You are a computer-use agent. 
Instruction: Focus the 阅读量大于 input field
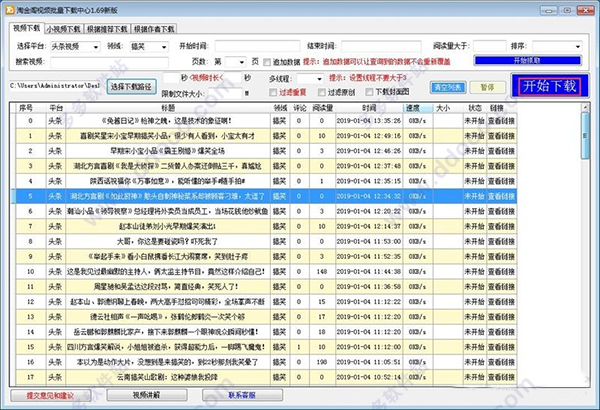[490, 46]
